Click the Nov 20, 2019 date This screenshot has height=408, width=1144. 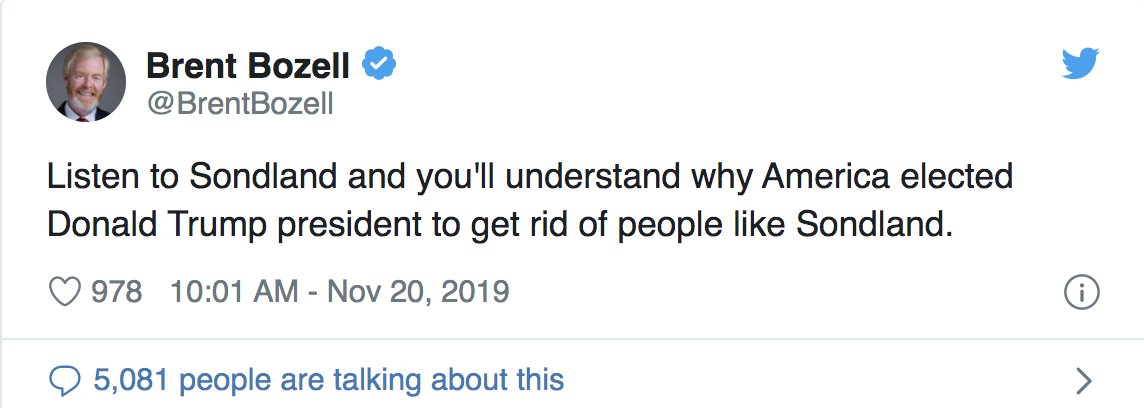coord(418,293)
